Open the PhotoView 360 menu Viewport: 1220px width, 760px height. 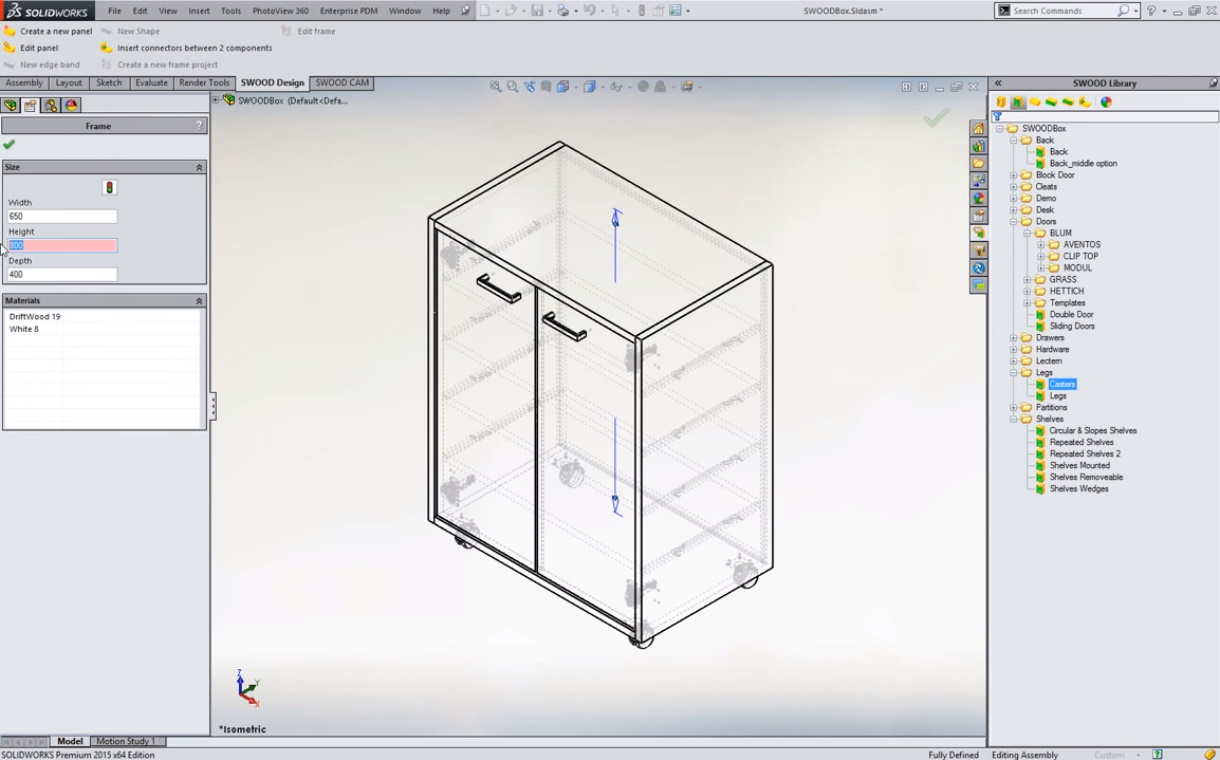click(x=280, y=11)
